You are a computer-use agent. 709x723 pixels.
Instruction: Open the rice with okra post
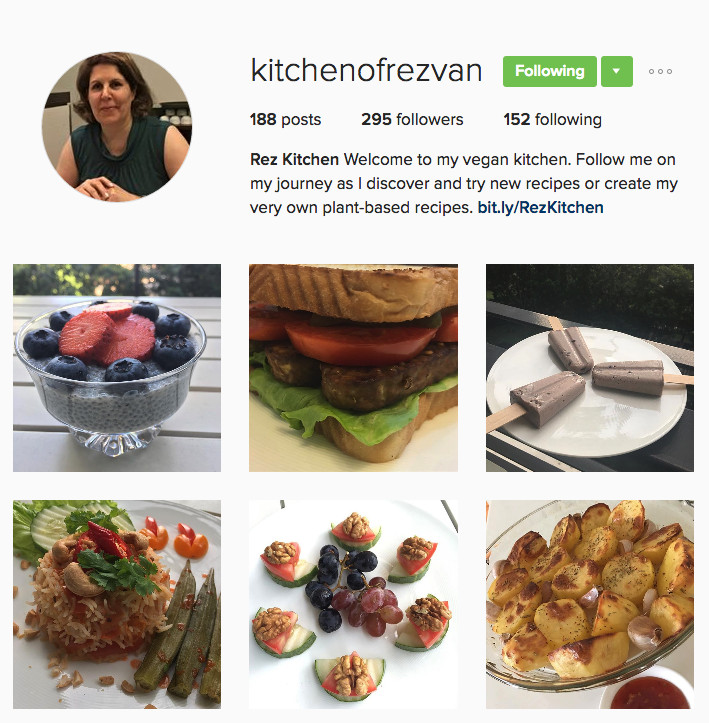pyautogui.click(x=117, y=604)
